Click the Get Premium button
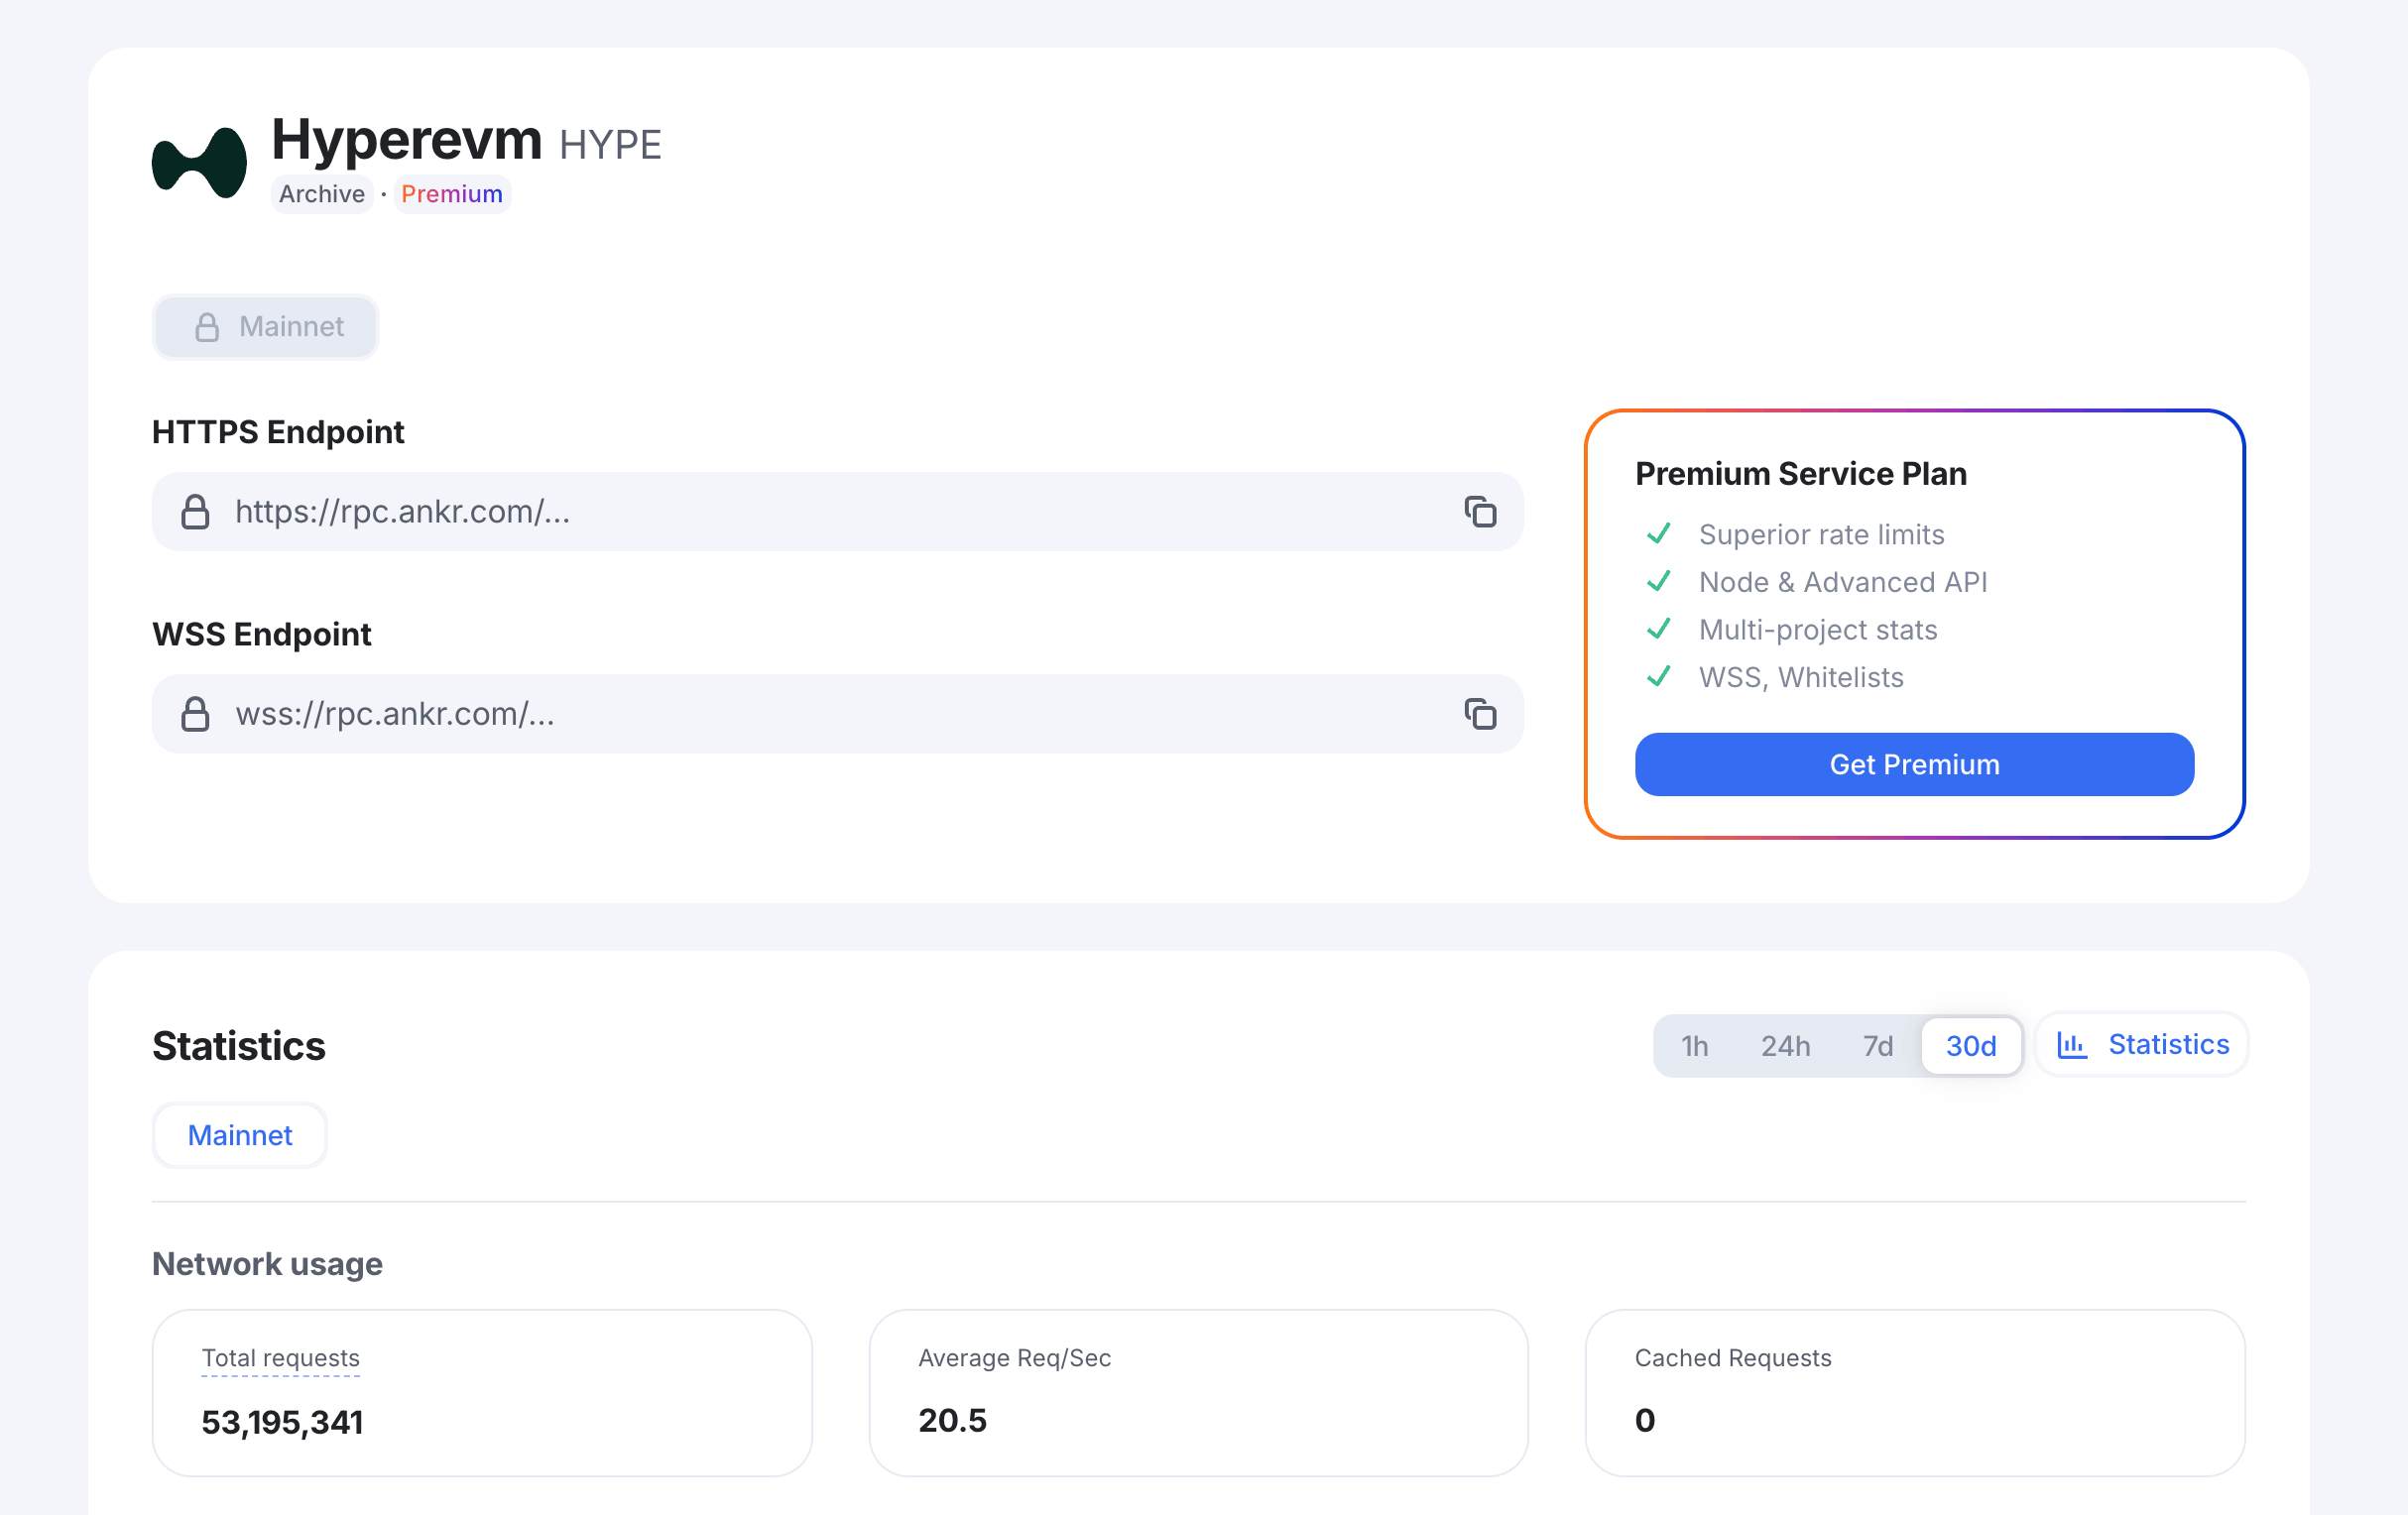Screen dimensions: 2408x1515 (1914, 765)
